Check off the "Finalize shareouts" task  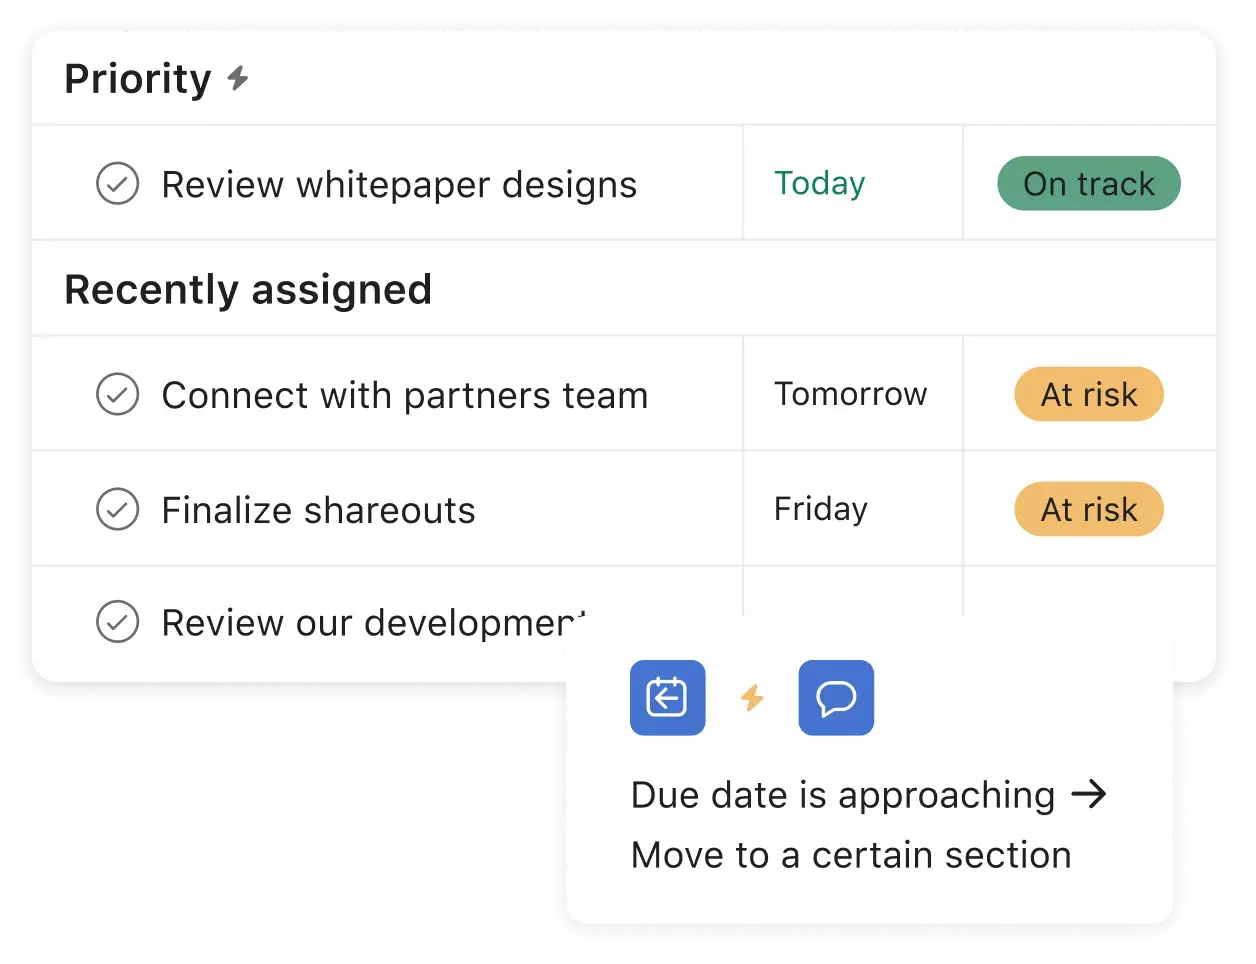pos(117,510)
